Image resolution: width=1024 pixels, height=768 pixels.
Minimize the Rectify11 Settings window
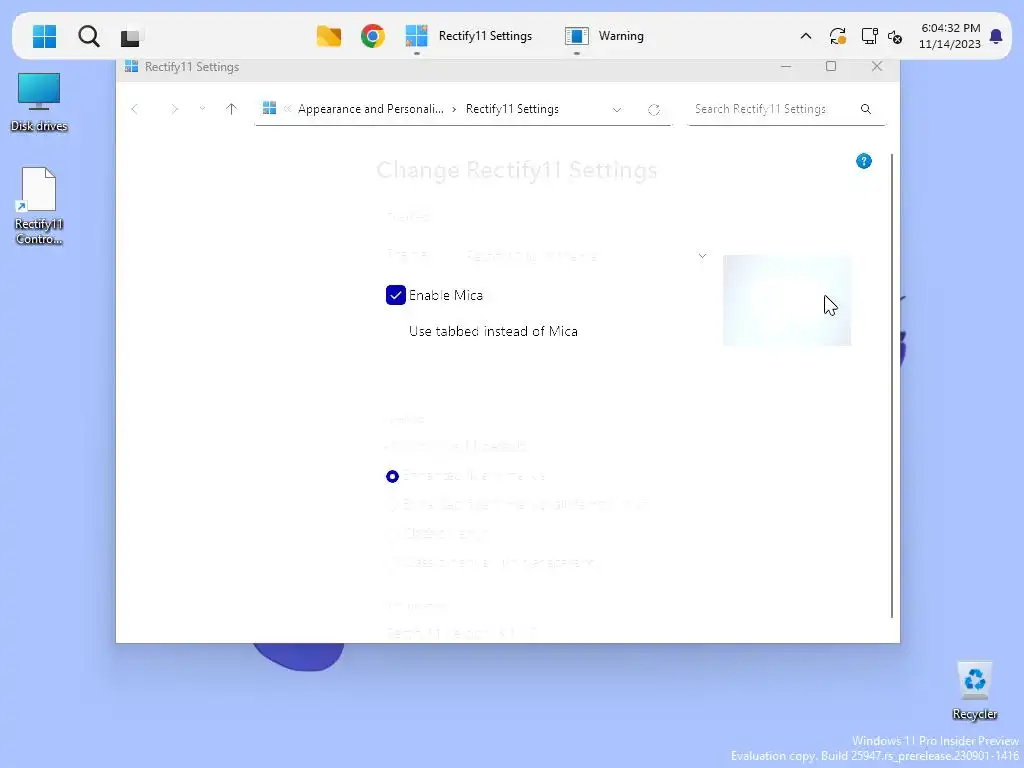(786, 67)
